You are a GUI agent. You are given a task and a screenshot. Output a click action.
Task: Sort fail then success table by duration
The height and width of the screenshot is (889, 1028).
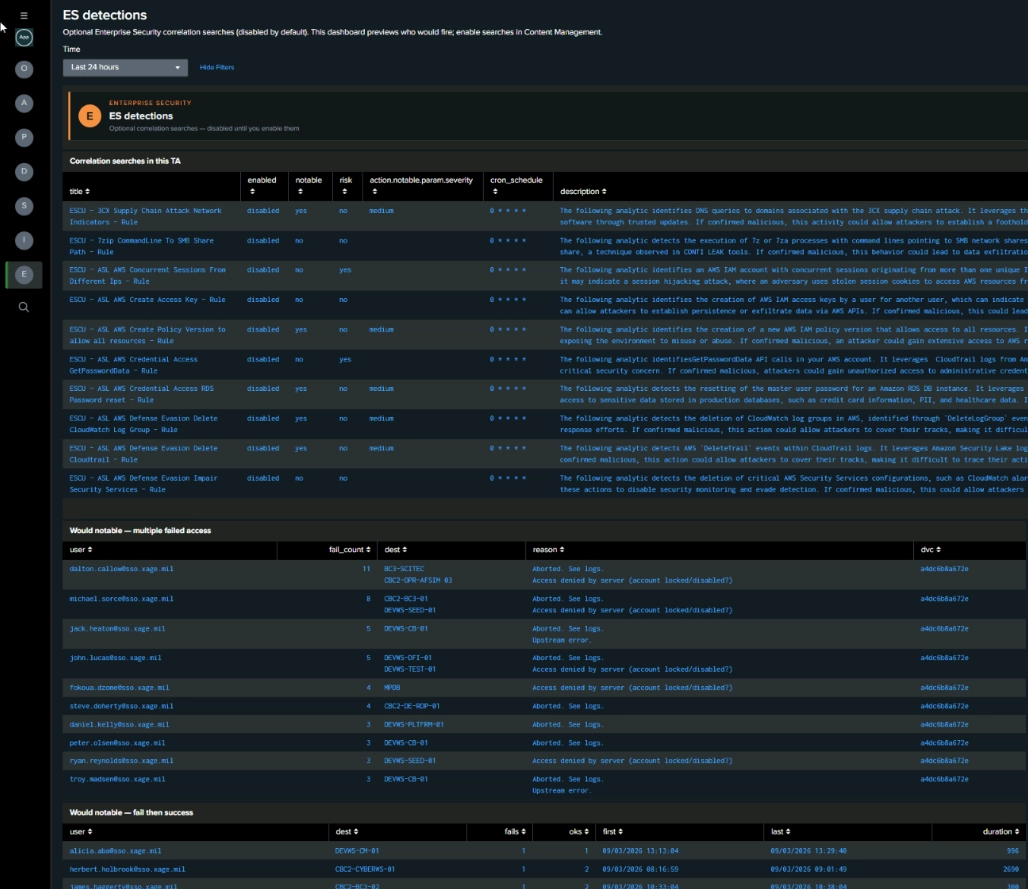pos(1000,831)
